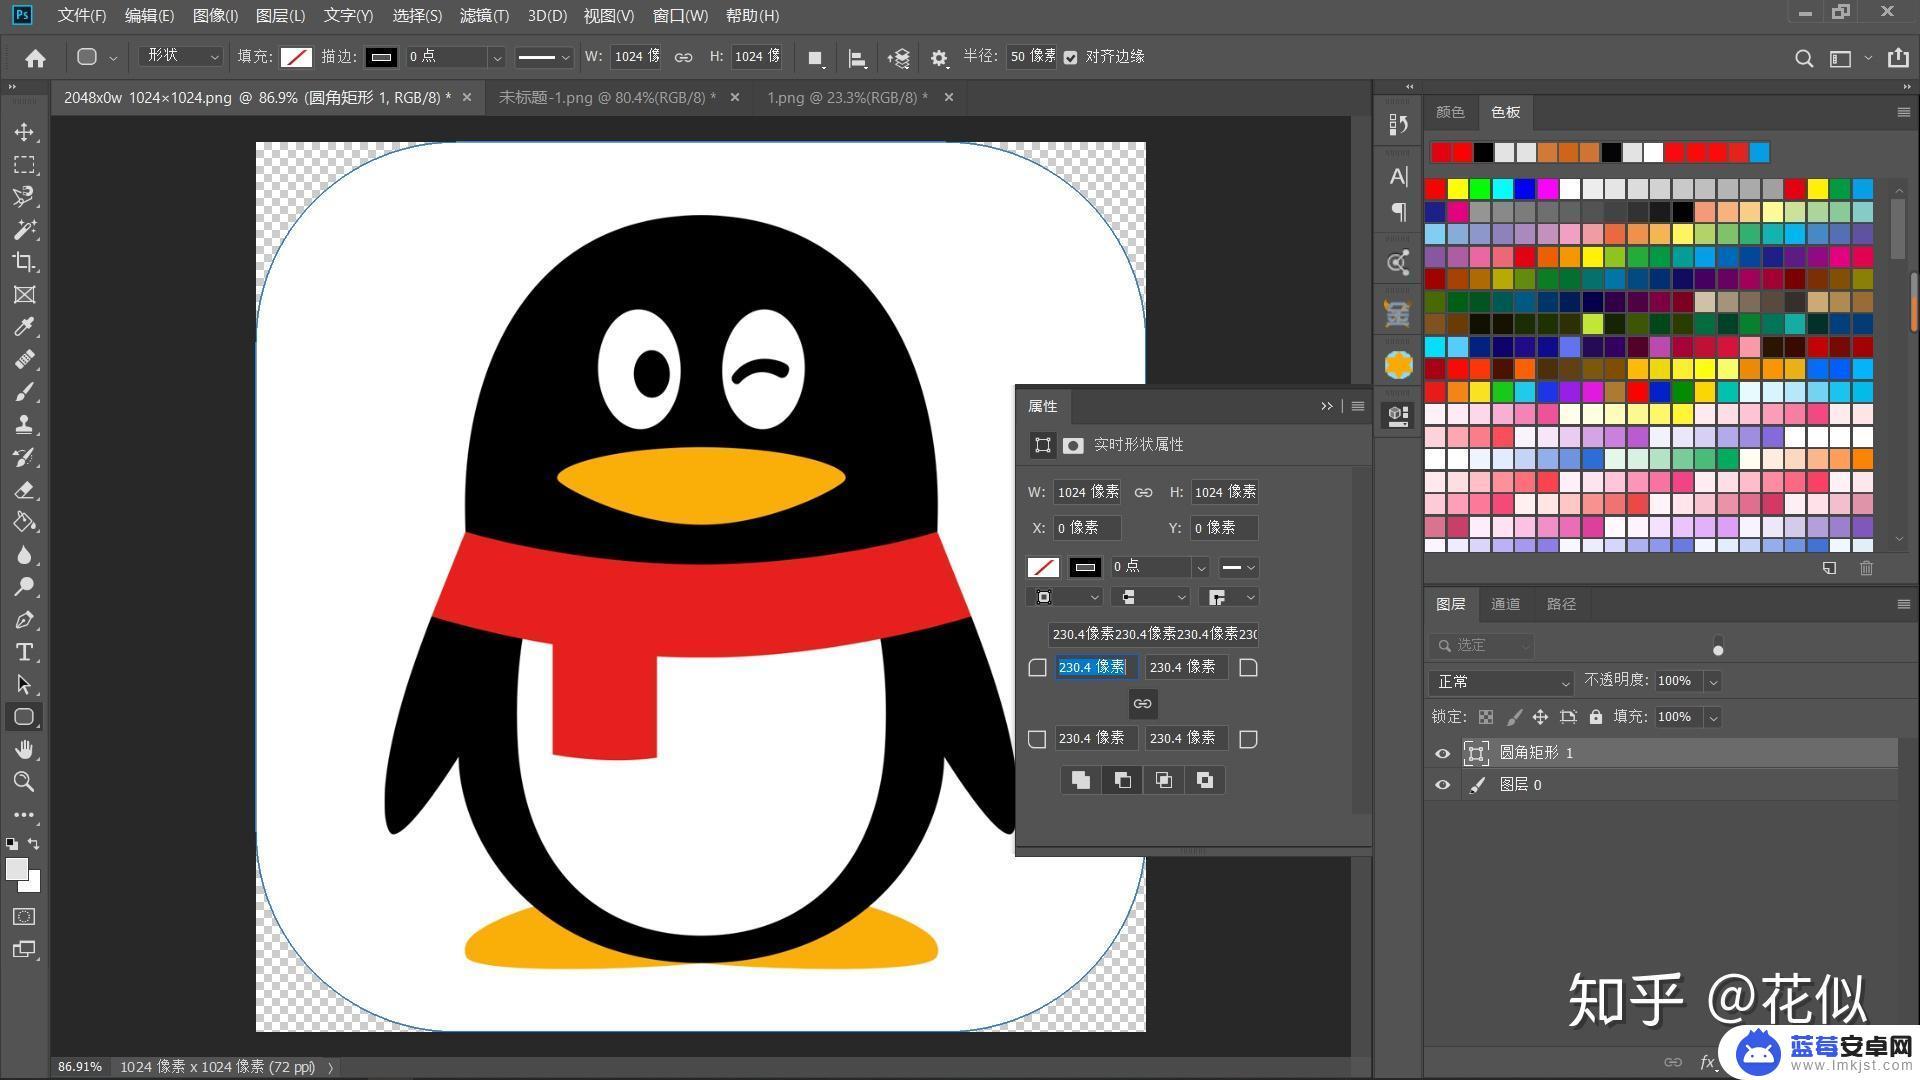Select the Pen tool
This screenshot has height=1080, width=1920.
point(24,619)
